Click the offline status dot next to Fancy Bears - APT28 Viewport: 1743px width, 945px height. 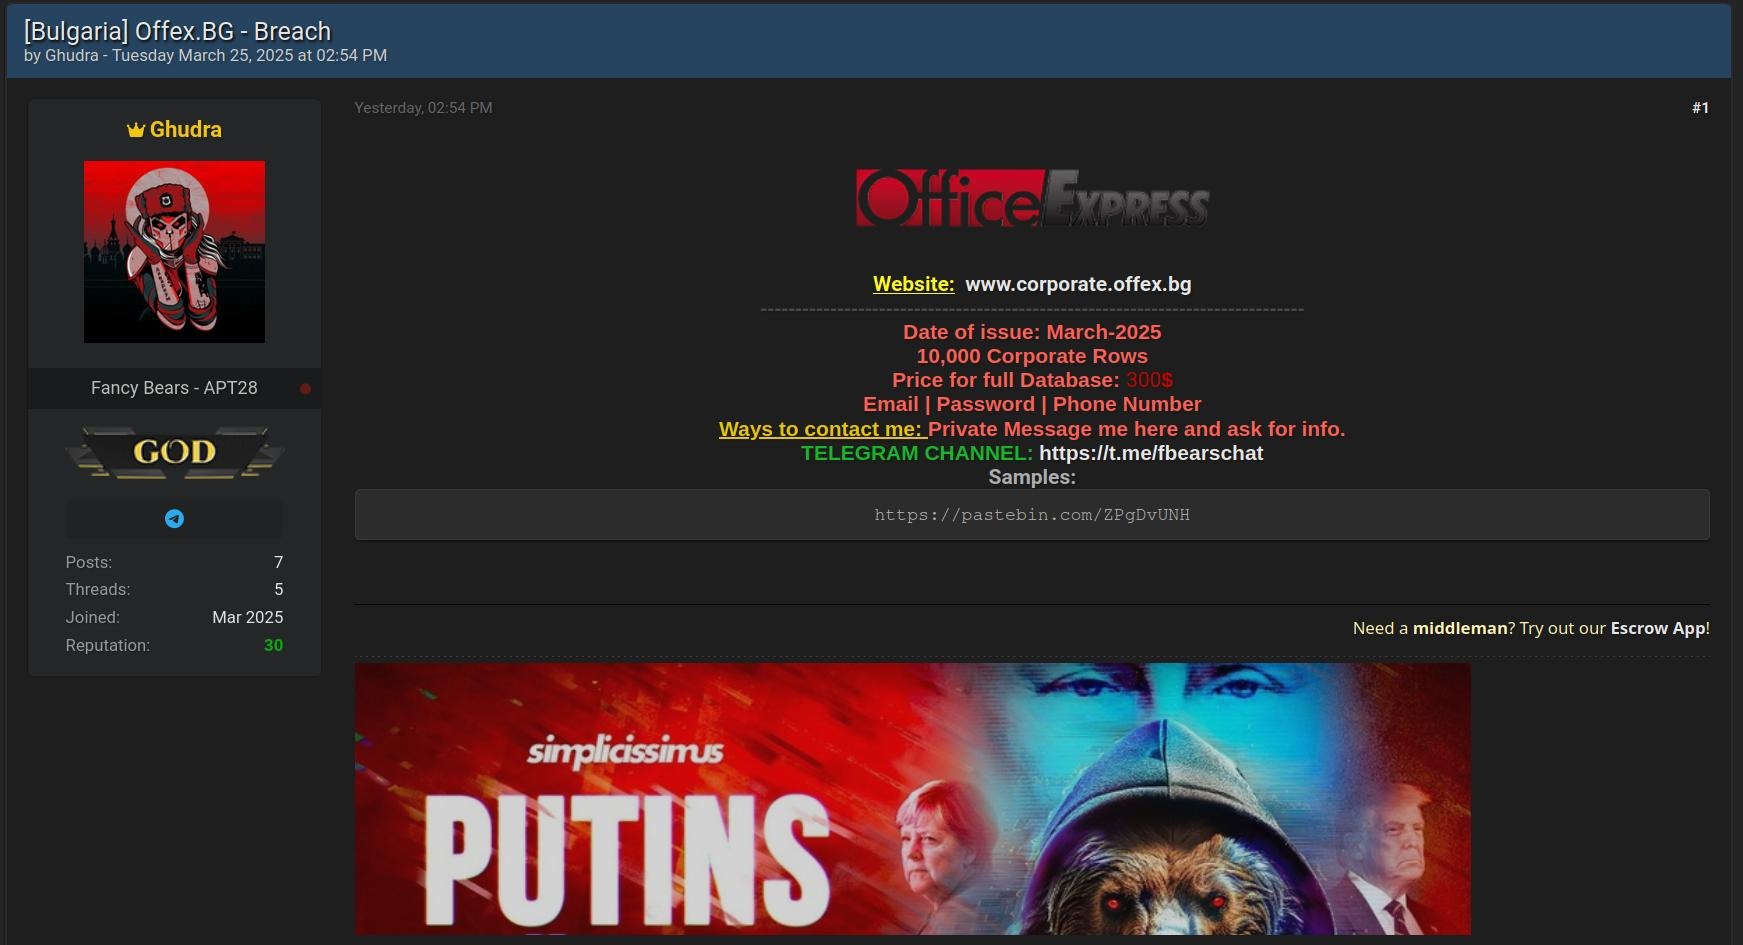[x=305, y=389]
